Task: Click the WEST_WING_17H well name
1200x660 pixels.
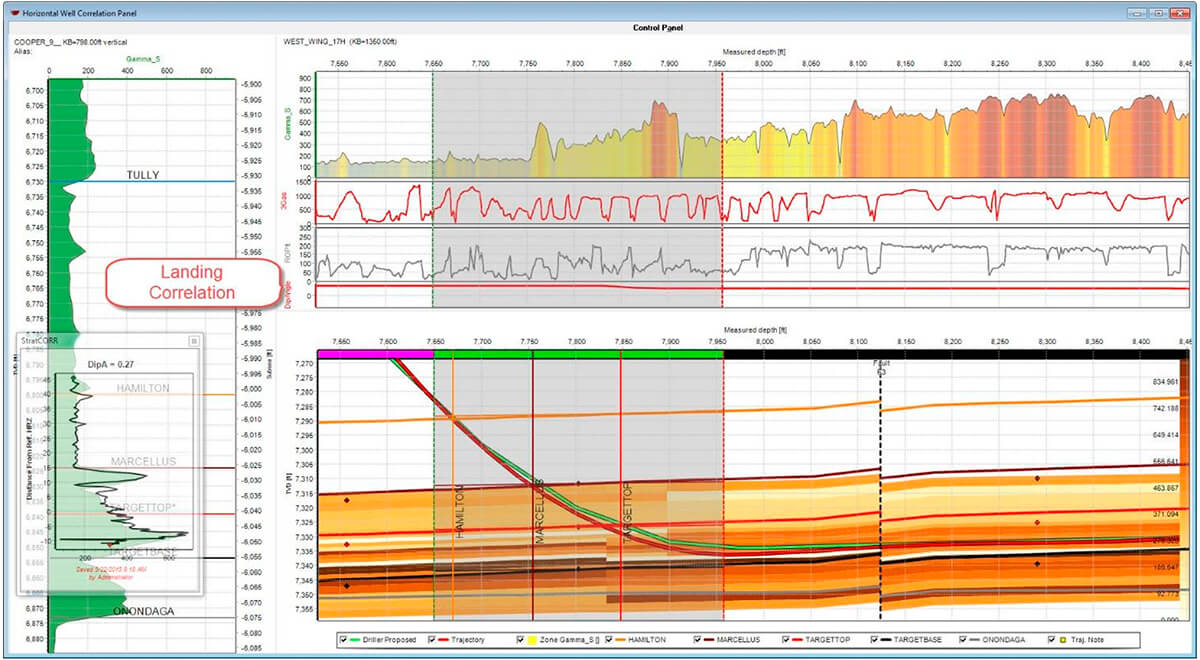Action: pos(313,43)
